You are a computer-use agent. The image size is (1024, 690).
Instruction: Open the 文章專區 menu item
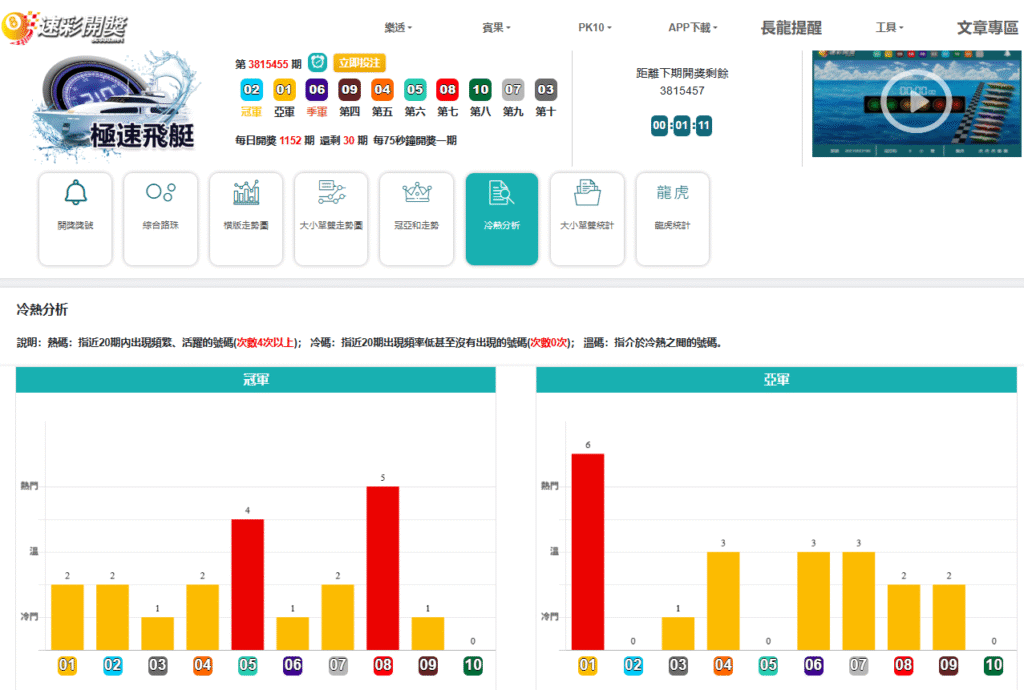click(987, 28)
